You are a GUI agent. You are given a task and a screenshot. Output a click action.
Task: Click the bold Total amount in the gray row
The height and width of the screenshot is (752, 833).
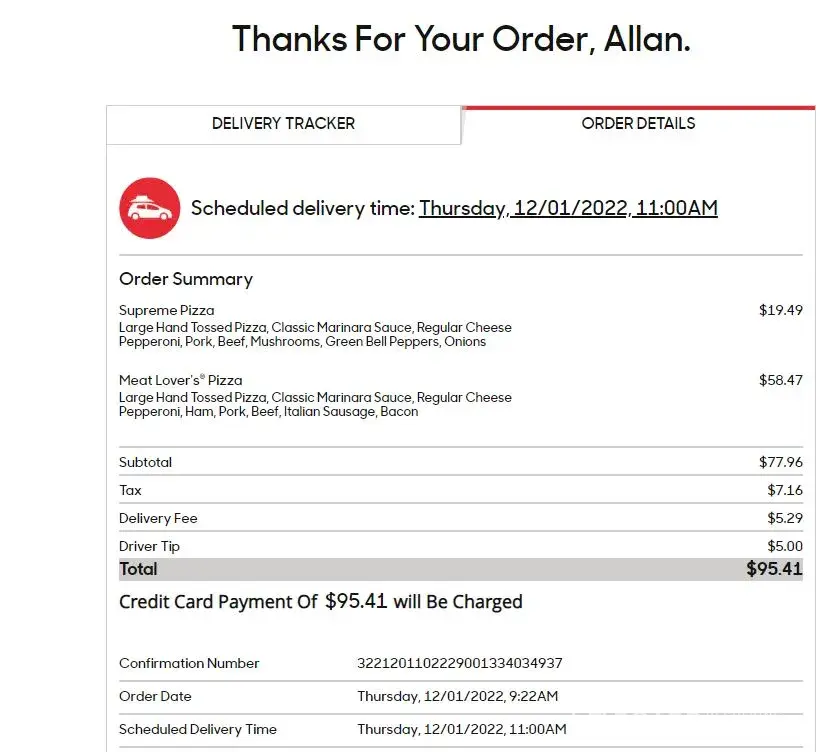pos(774,569)
